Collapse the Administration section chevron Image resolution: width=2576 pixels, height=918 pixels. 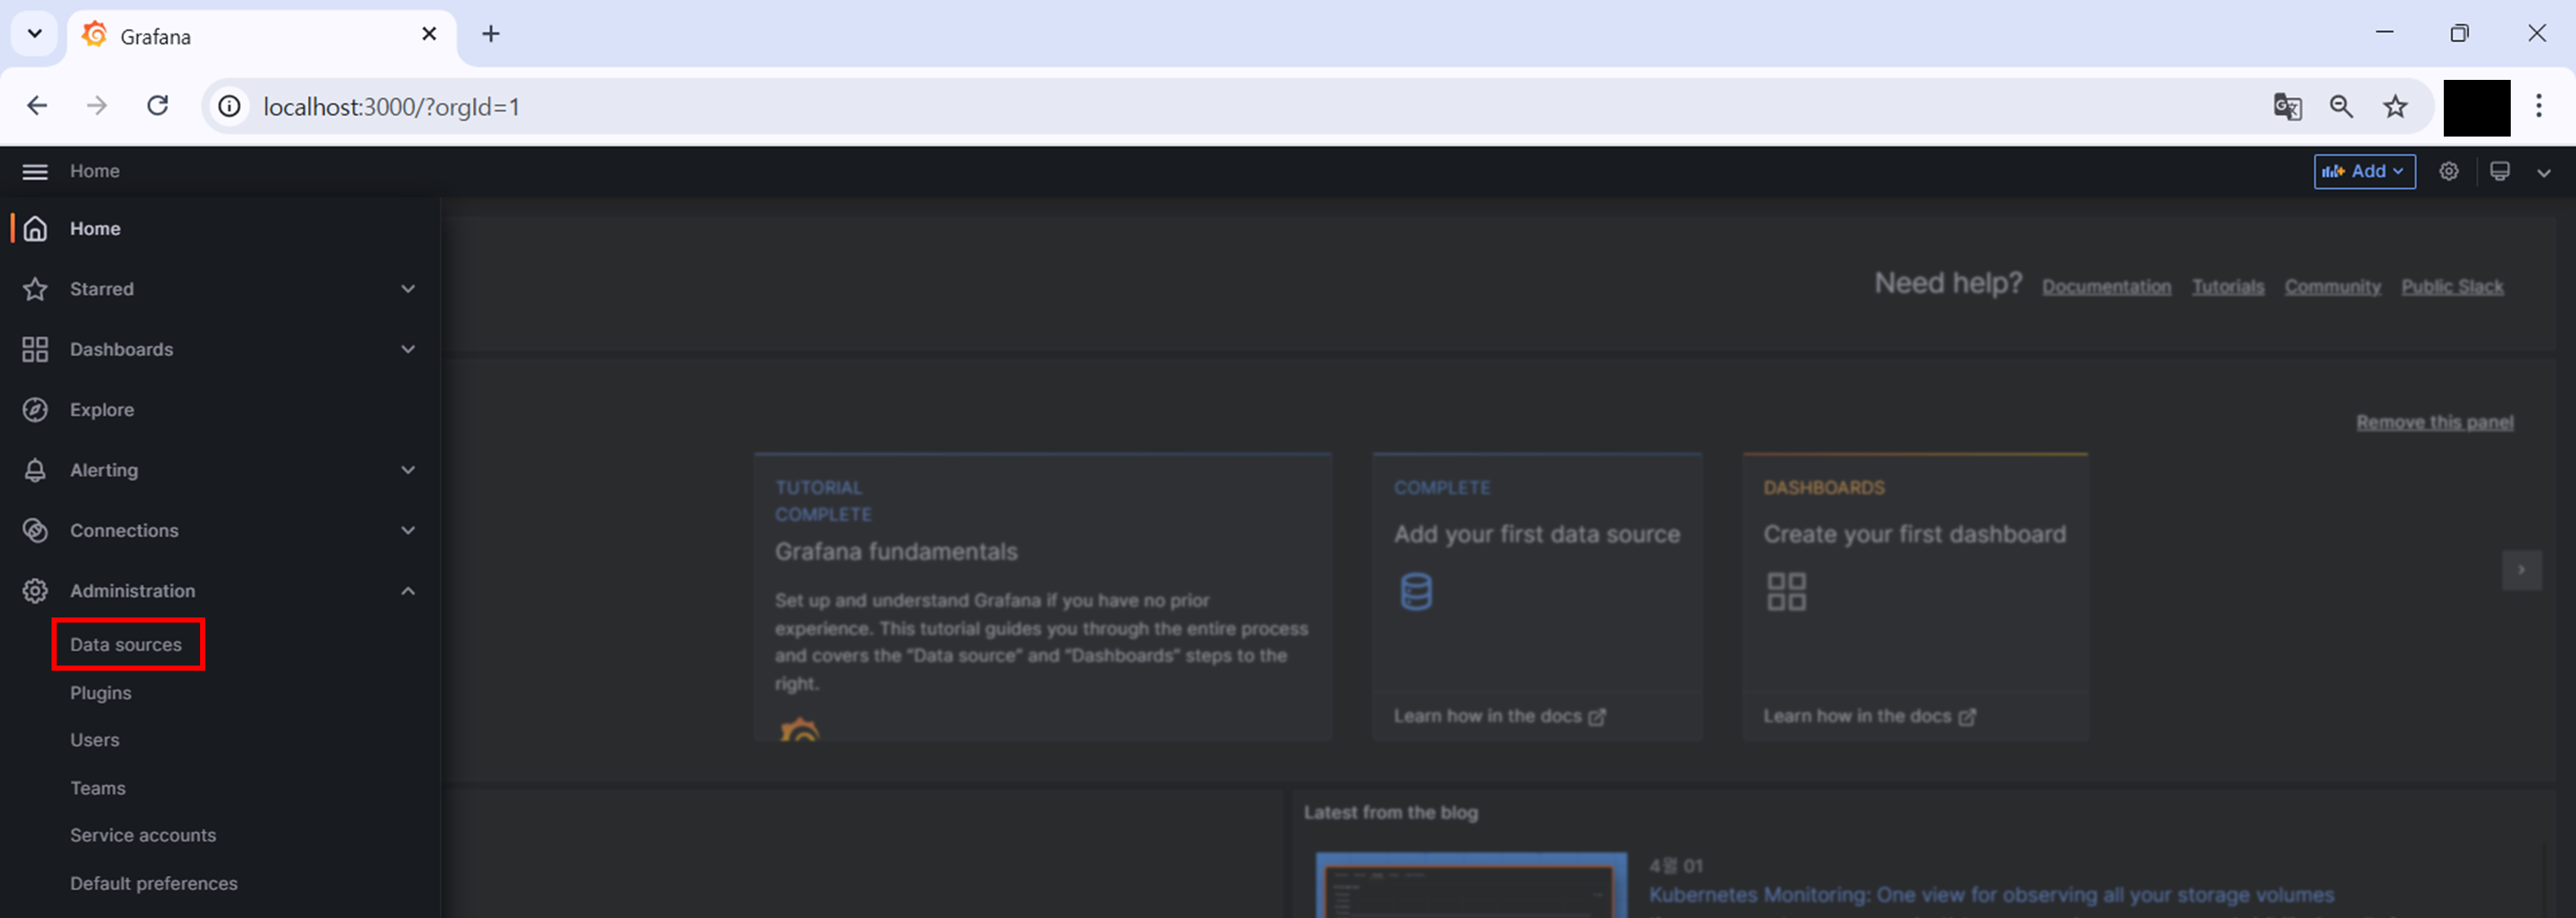(408, 591)
